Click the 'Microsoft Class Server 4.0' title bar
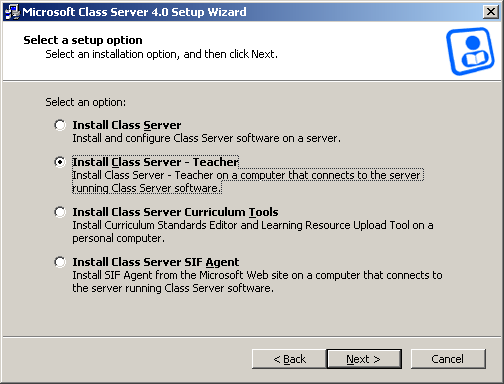Viewport: 504px width, 384px height. tap(134, 12)
